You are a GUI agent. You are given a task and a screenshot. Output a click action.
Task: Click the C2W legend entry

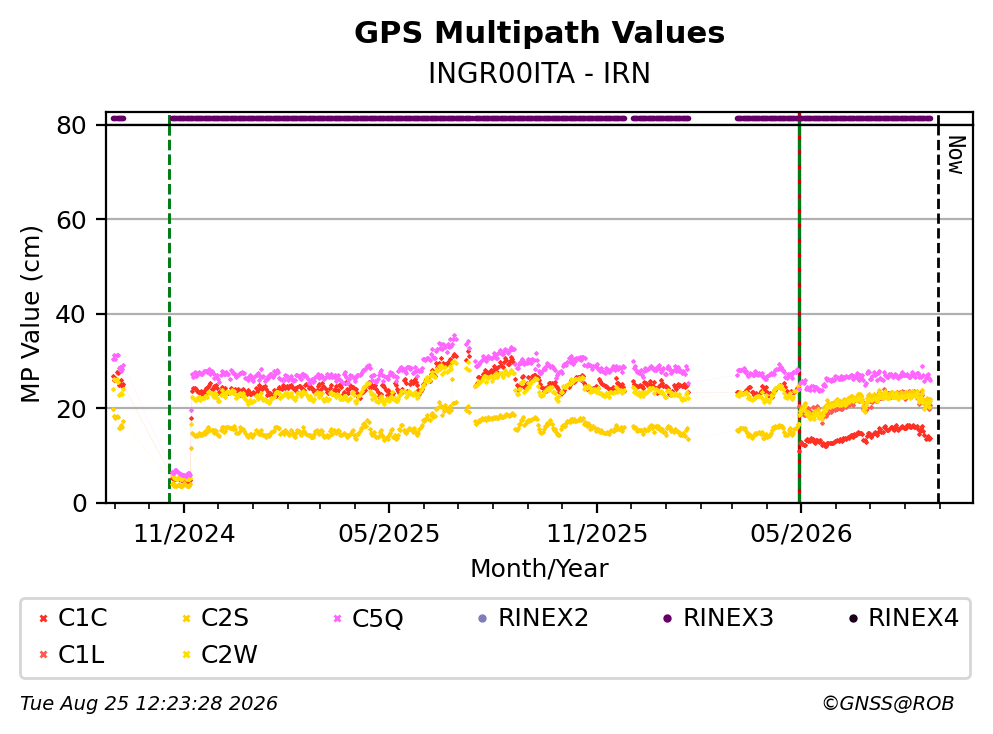[x=219, y=655]
